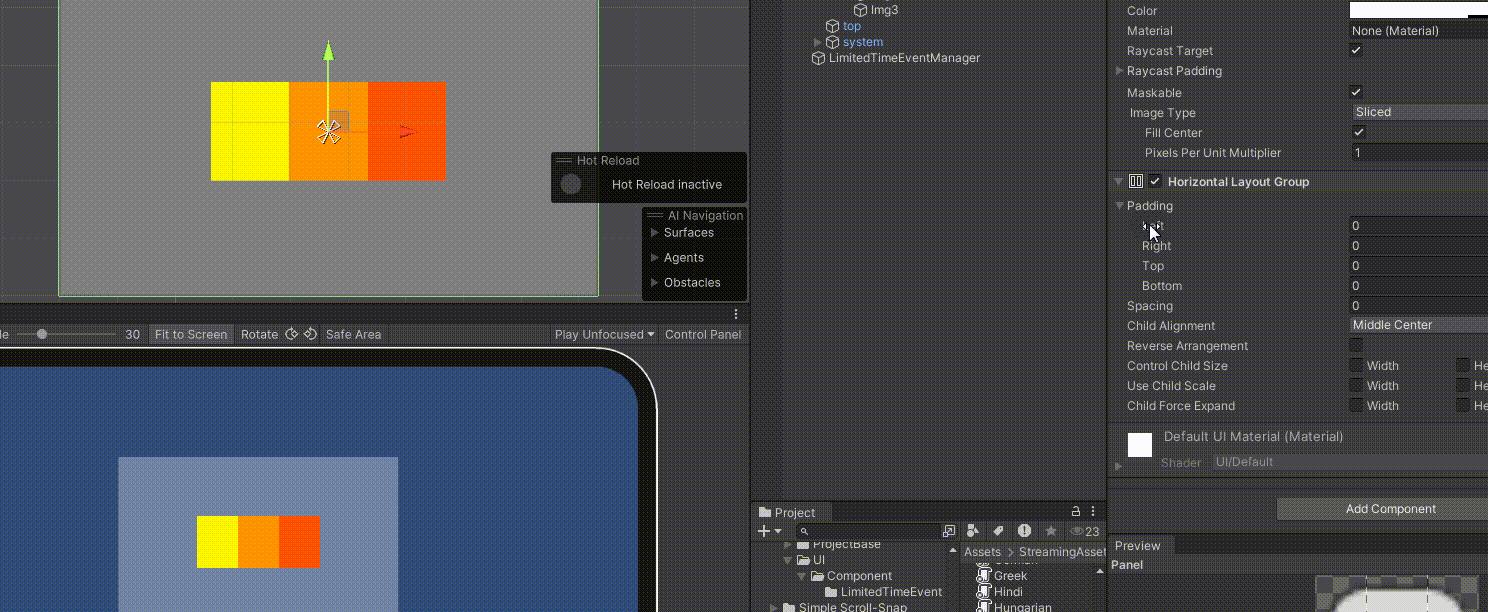The image size is (1488, 612).
Task: Open the simulator Control Panel
Action: tap(703, 334)
